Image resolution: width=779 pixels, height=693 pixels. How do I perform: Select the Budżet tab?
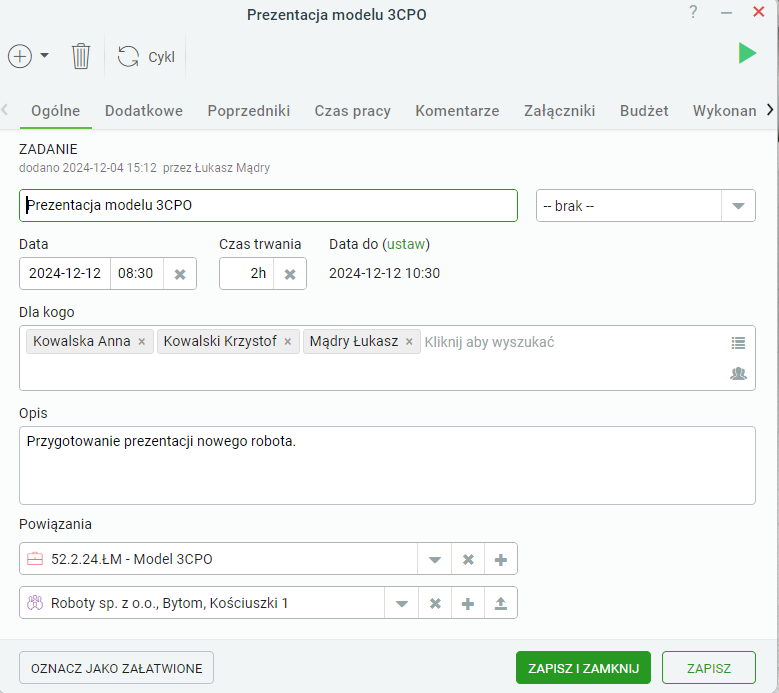pyautogui.click(x=644, y=111)
